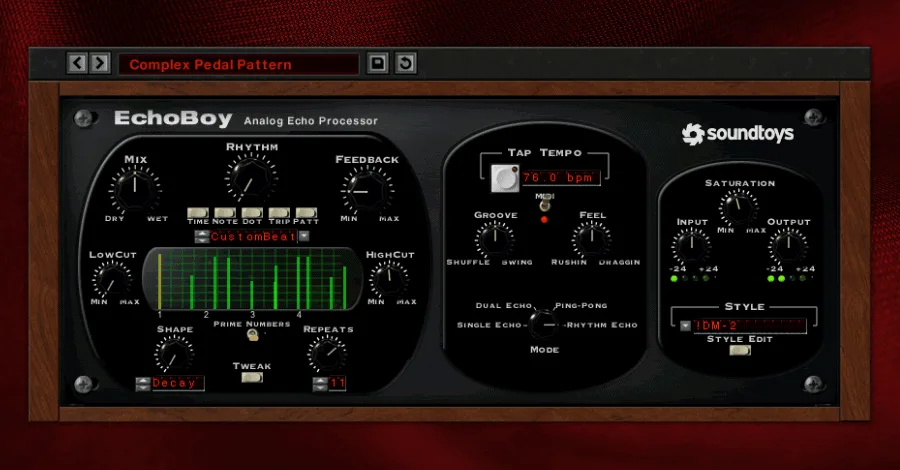The image size is (900, 470).
Task: Select the Dot rhythm button
Action: [x=252, y=213]
